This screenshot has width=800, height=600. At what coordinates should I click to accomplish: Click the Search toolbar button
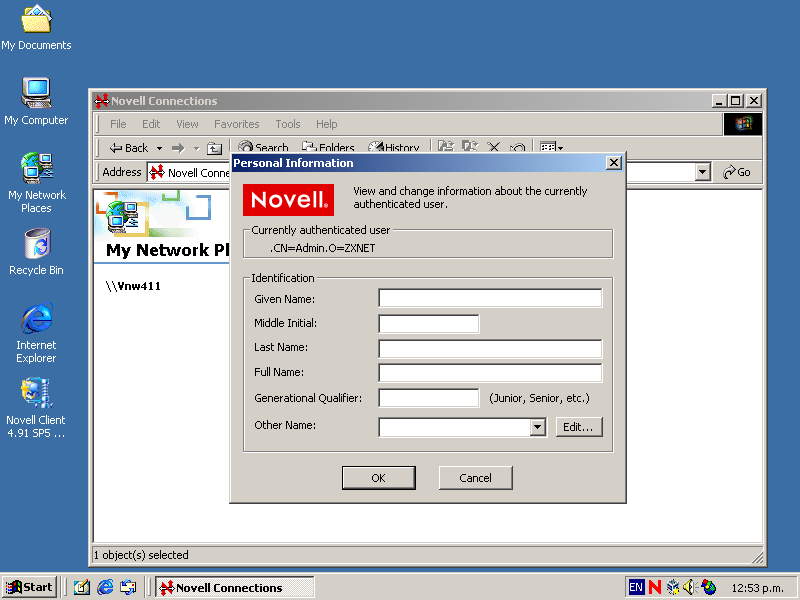click(x=263, y=148)
